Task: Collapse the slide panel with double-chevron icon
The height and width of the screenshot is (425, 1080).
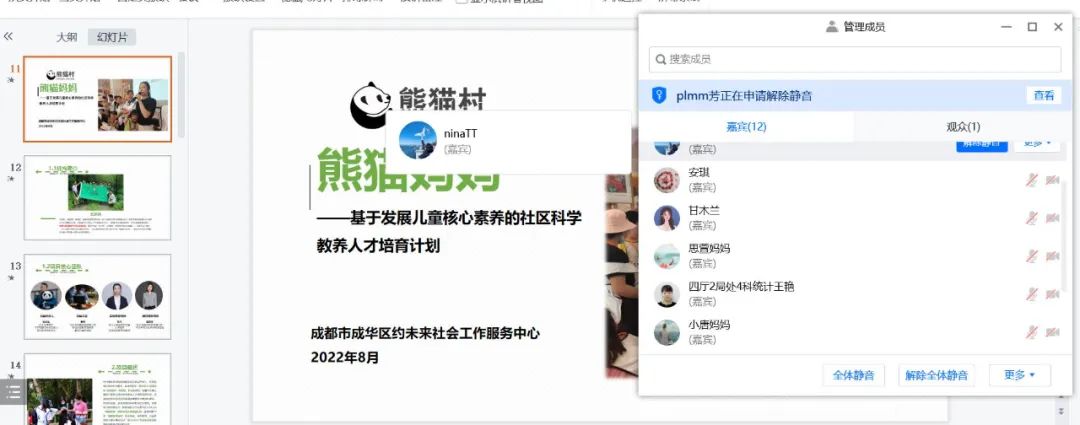Action: [x=8, y=37]
